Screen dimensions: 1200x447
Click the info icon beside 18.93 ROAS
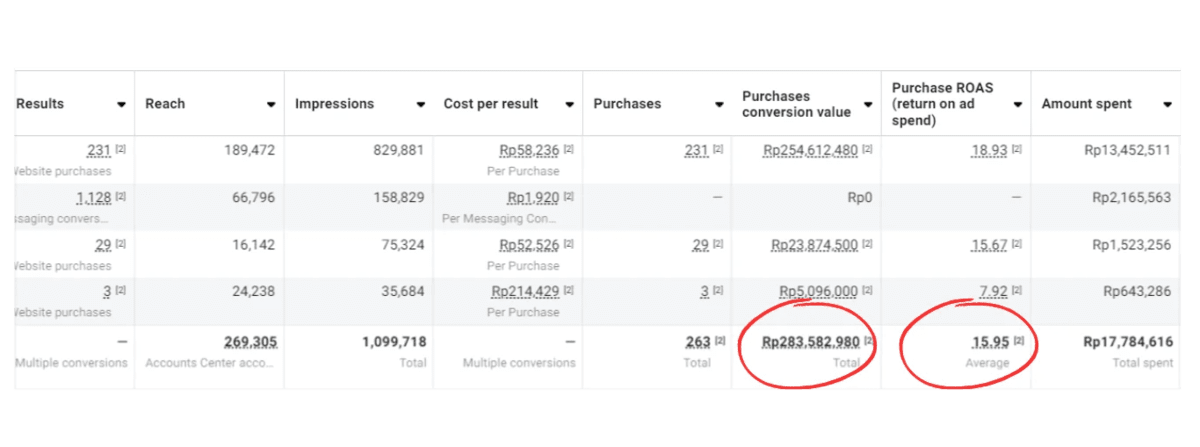[x=1018, y=150]
